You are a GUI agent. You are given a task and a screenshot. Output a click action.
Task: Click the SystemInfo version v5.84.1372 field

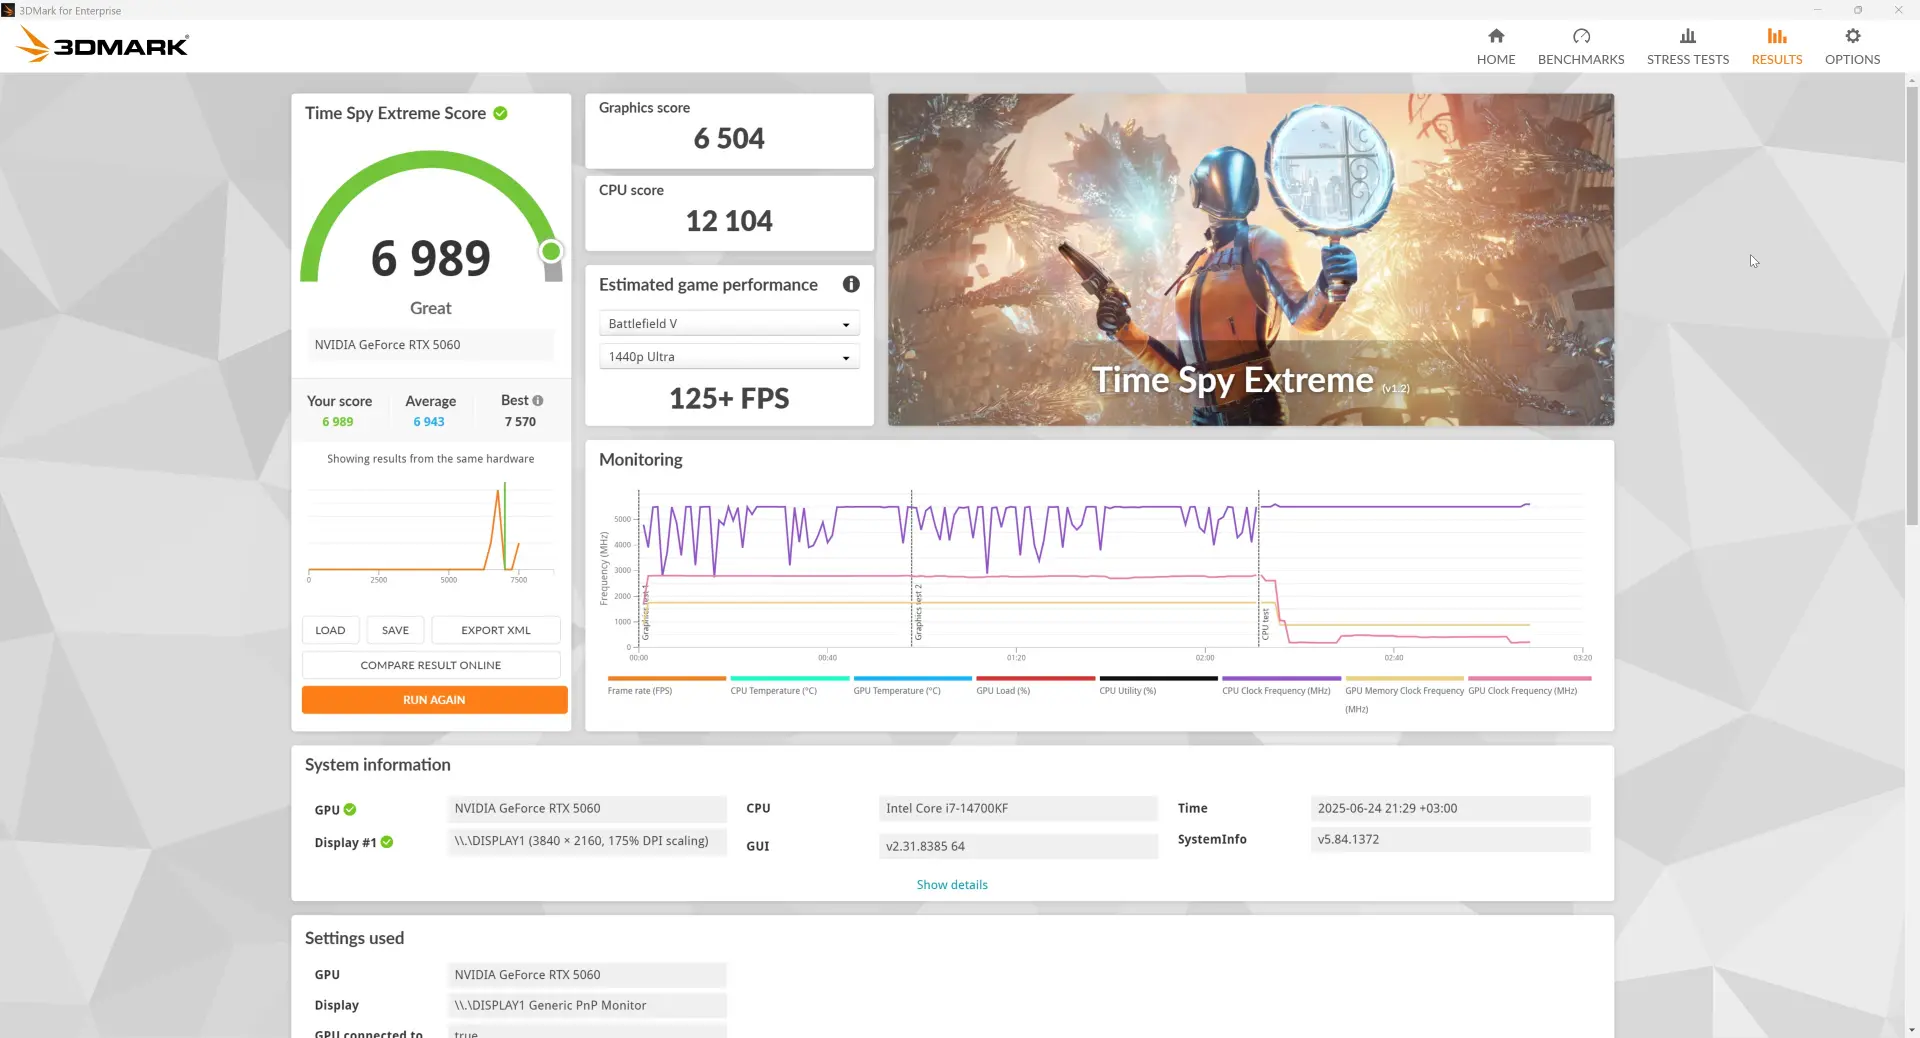(x=1450, y=839)
